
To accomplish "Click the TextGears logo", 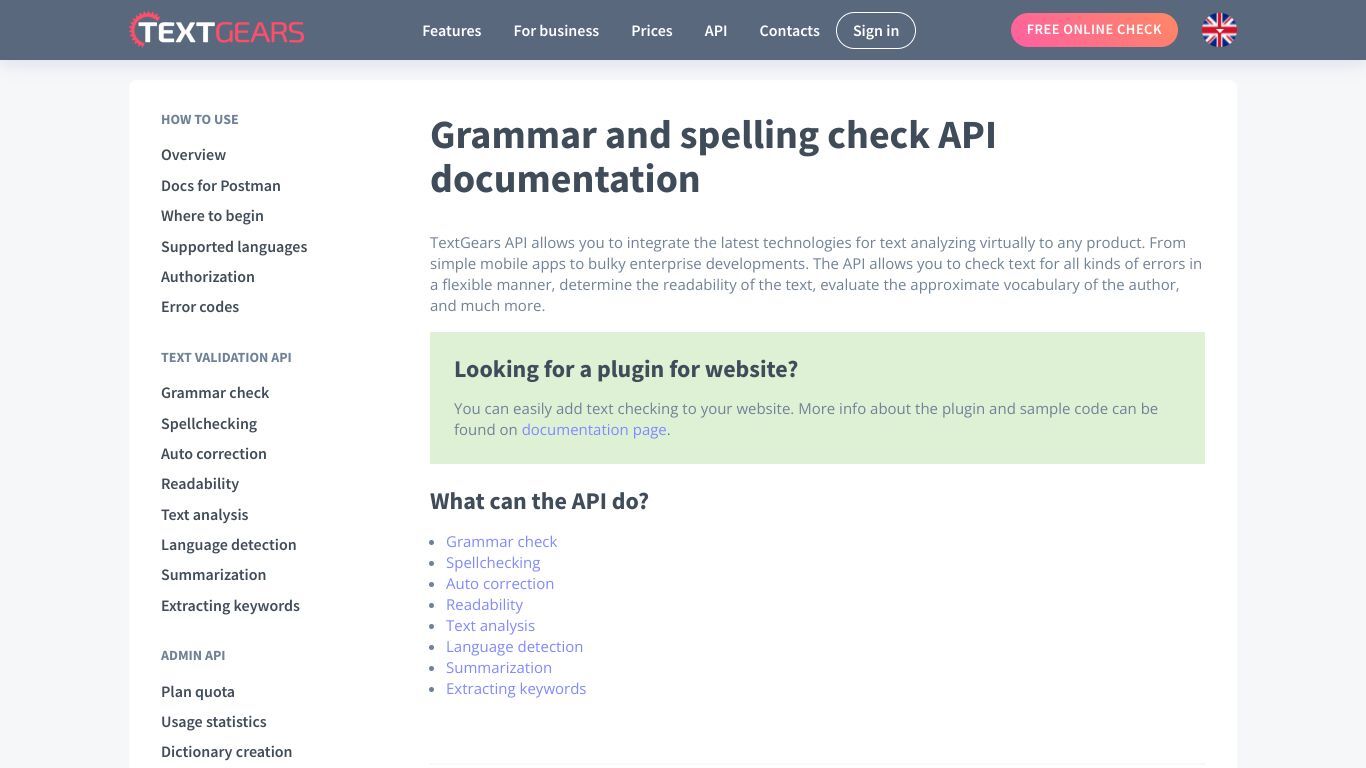I will click(217, 30).
